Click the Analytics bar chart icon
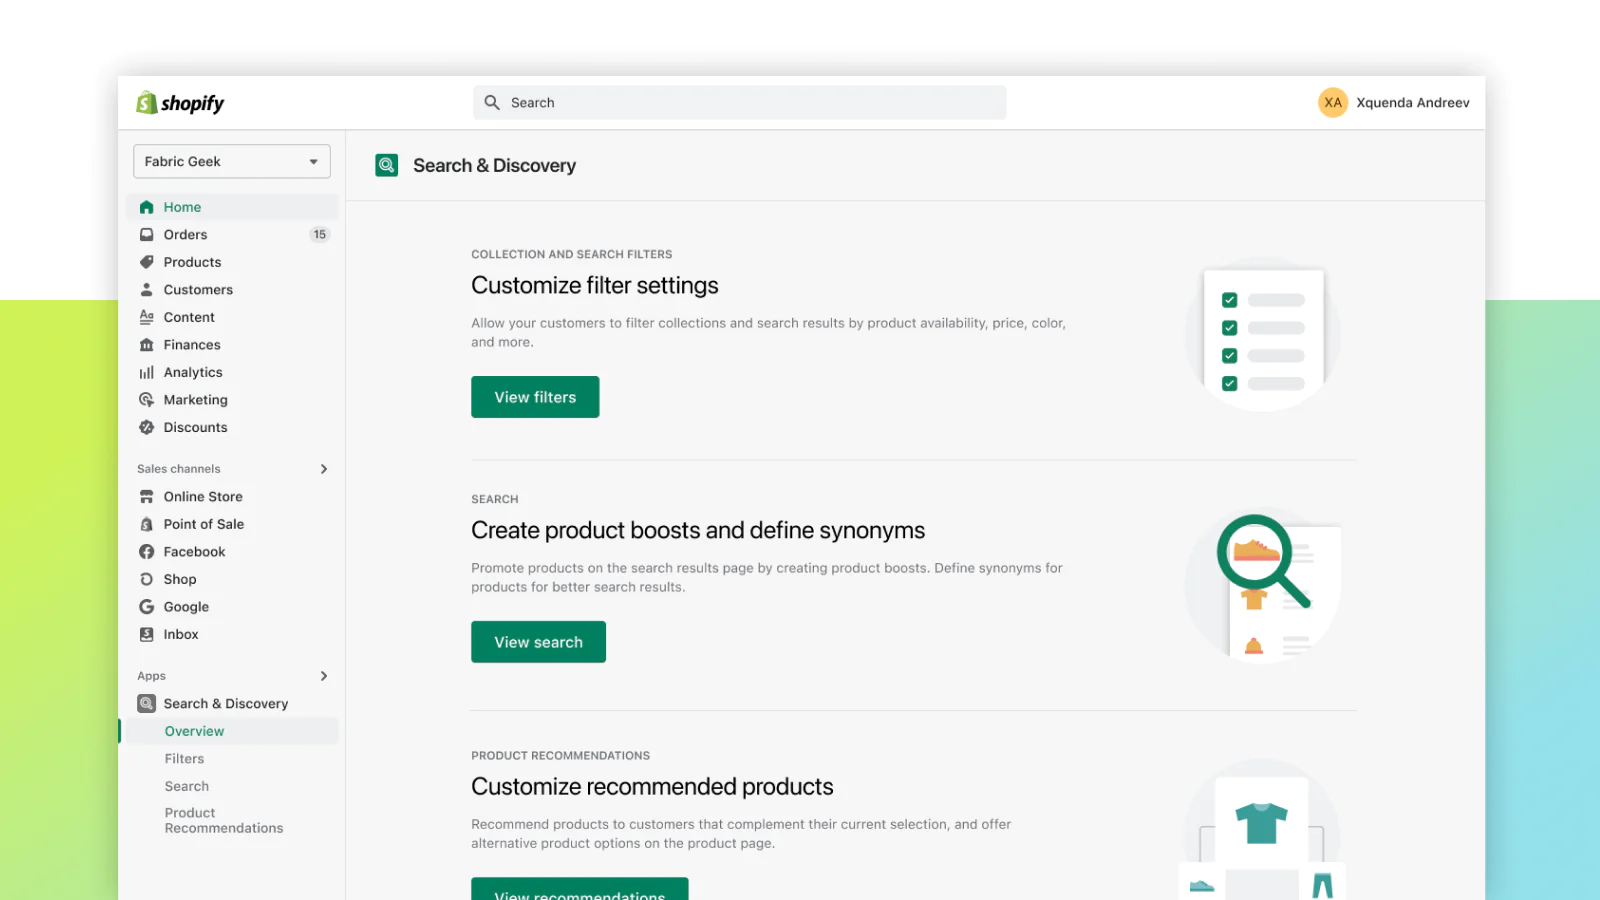 point(147,372)
